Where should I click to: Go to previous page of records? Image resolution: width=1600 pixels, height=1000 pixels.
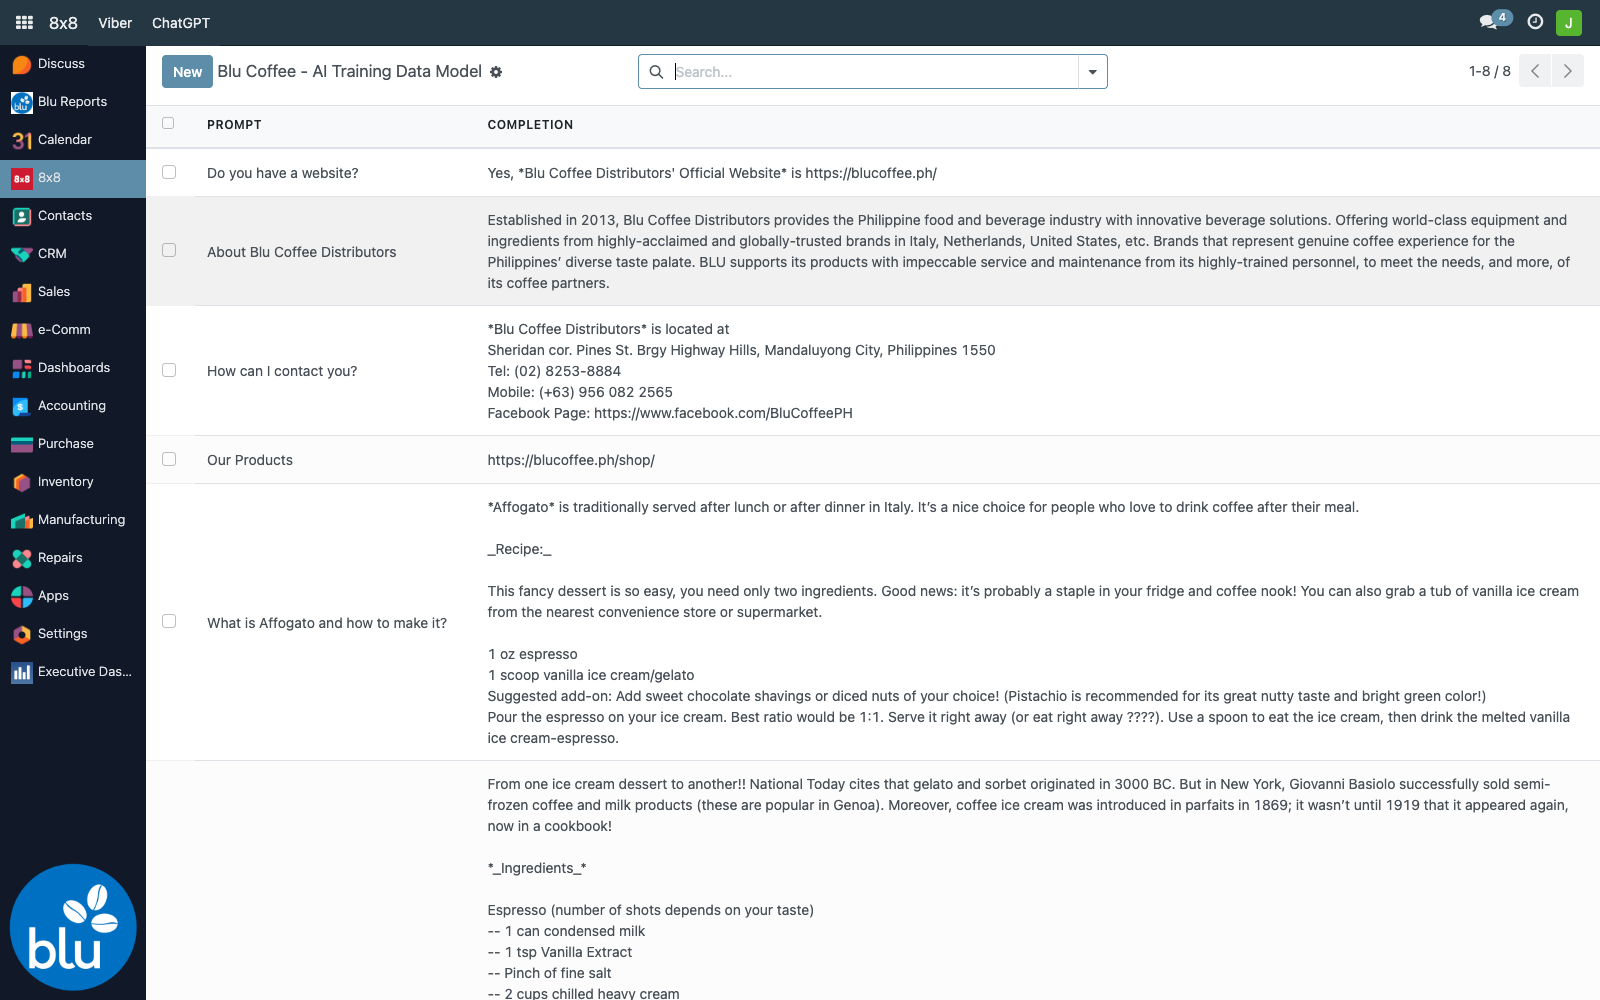click(x=1535, y=71)
